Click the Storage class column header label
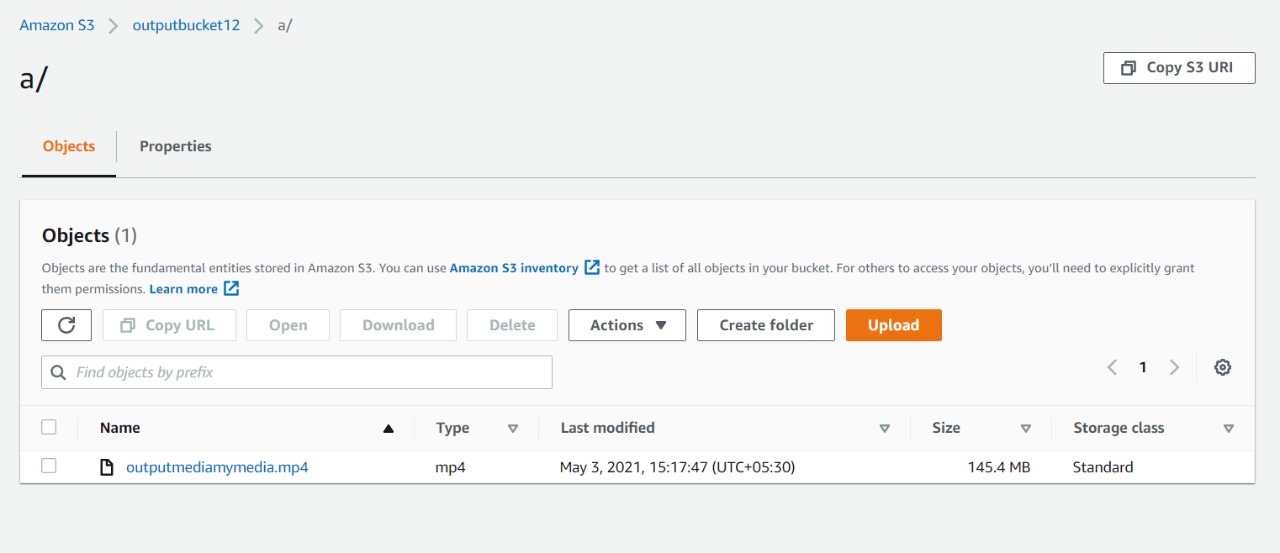This screenshot has height=553, width=1280. tap(1119, 428)
